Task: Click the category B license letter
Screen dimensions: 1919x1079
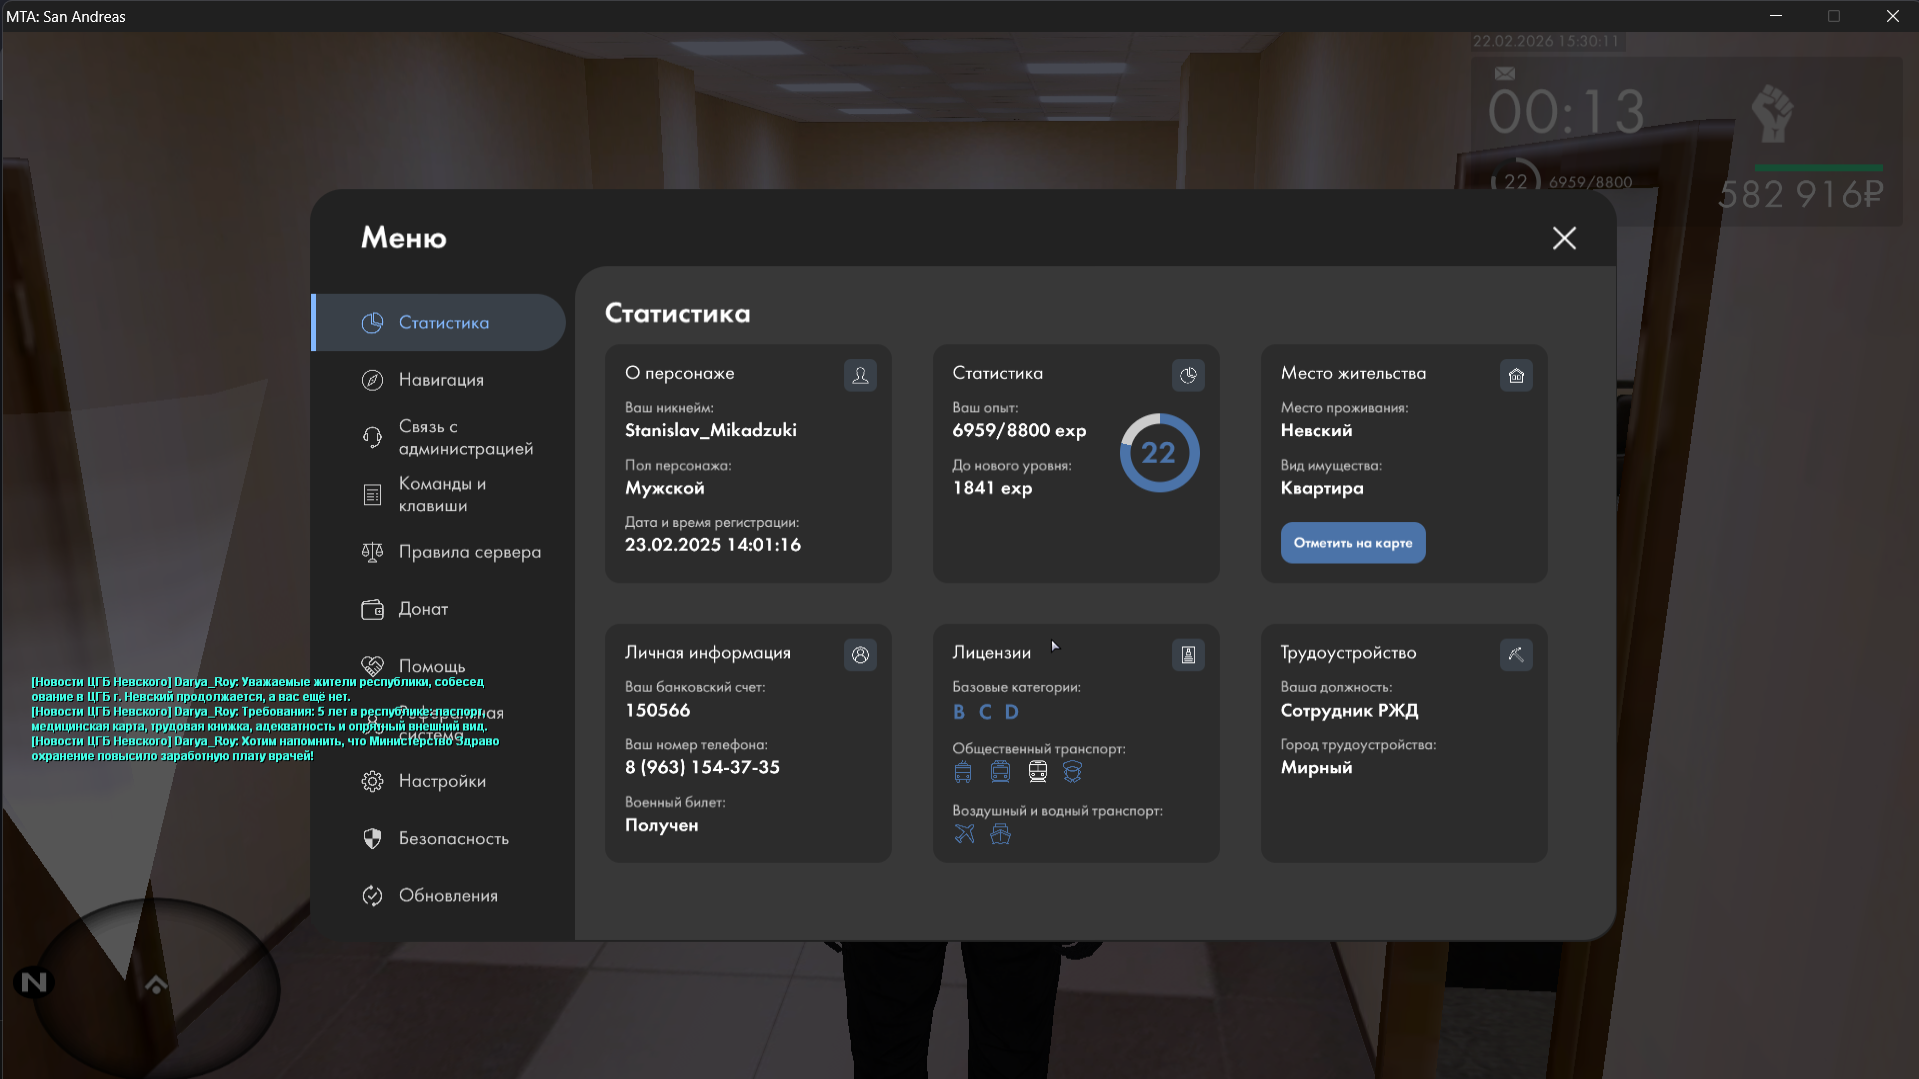Action: coord(959,712)
